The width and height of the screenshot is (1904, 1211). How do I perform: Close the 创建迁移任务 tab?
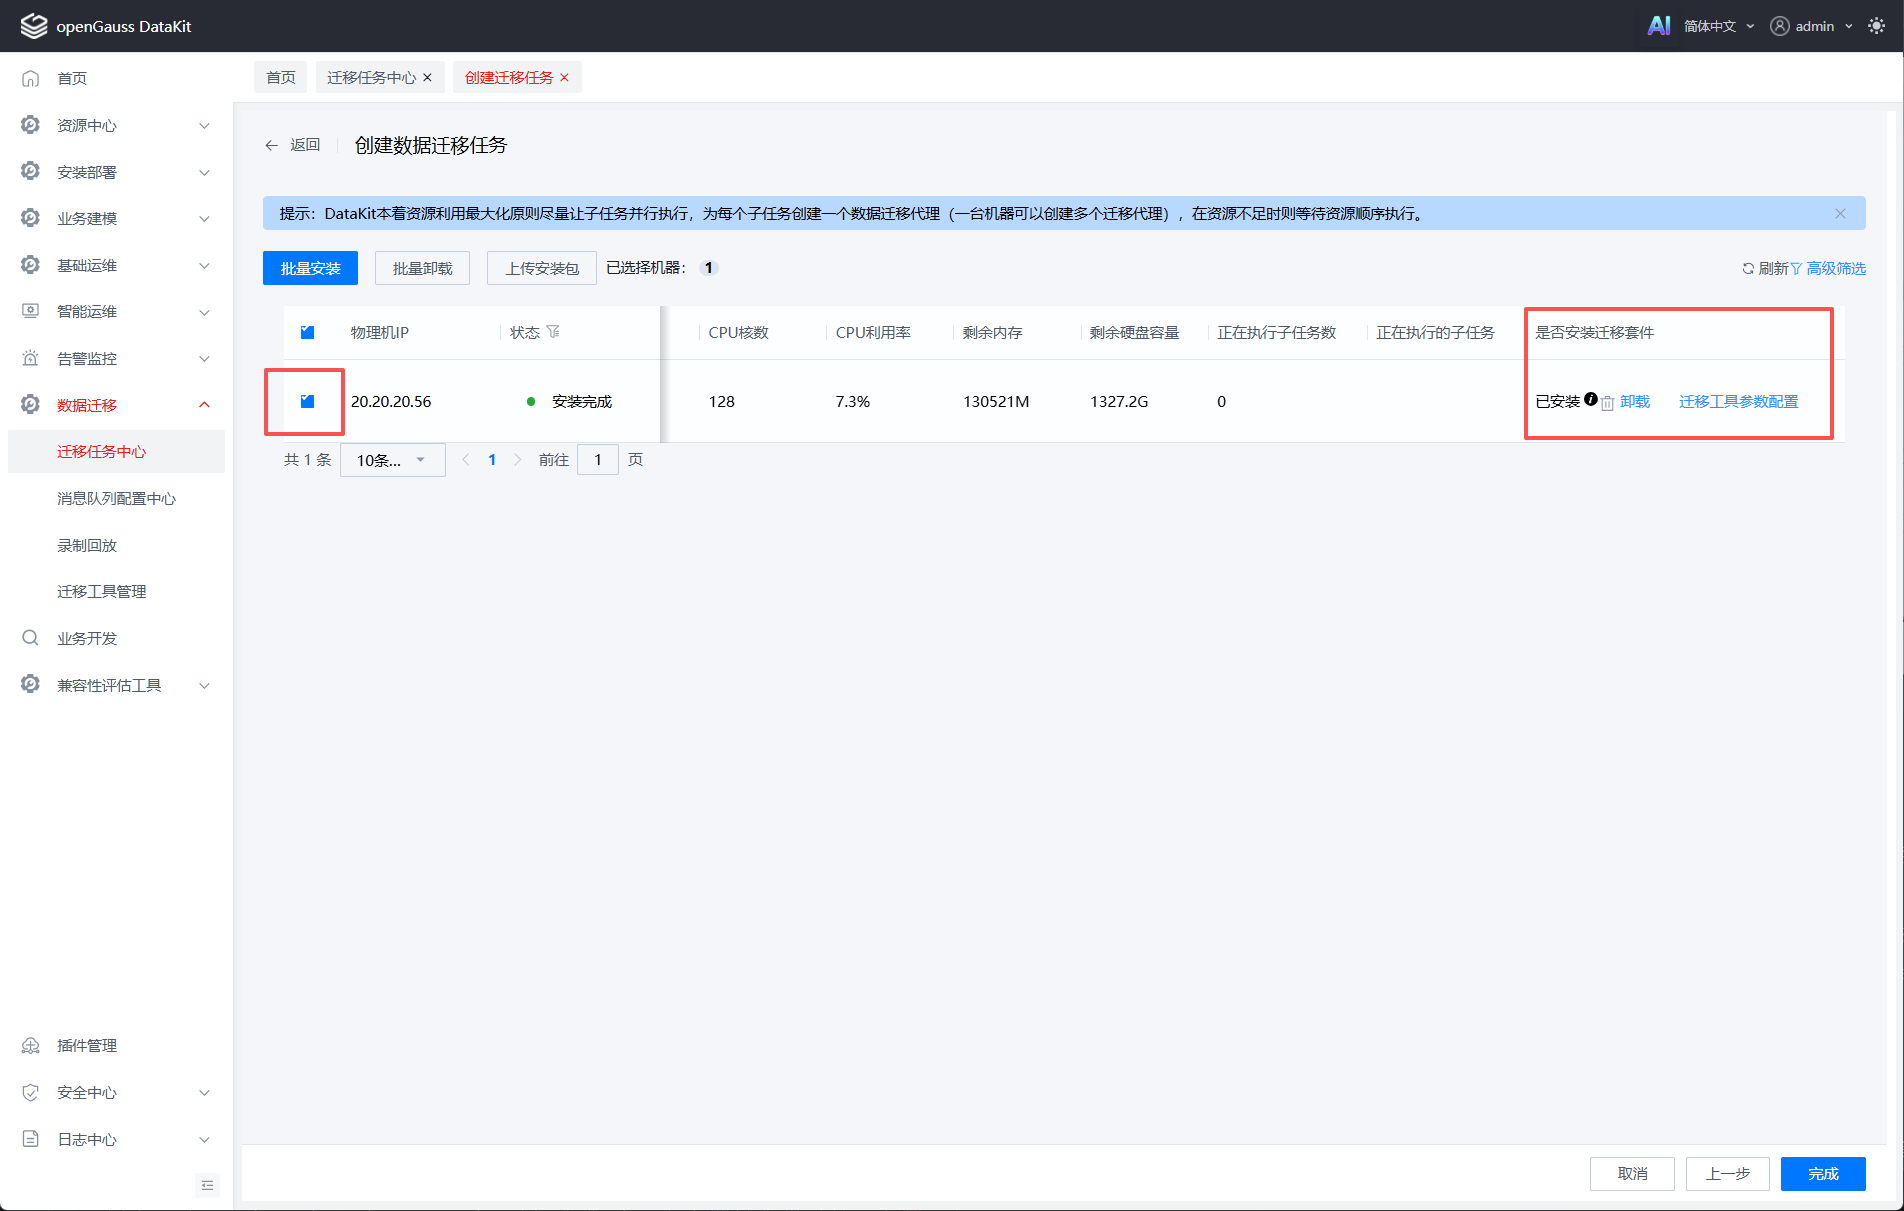pos(564,77)
